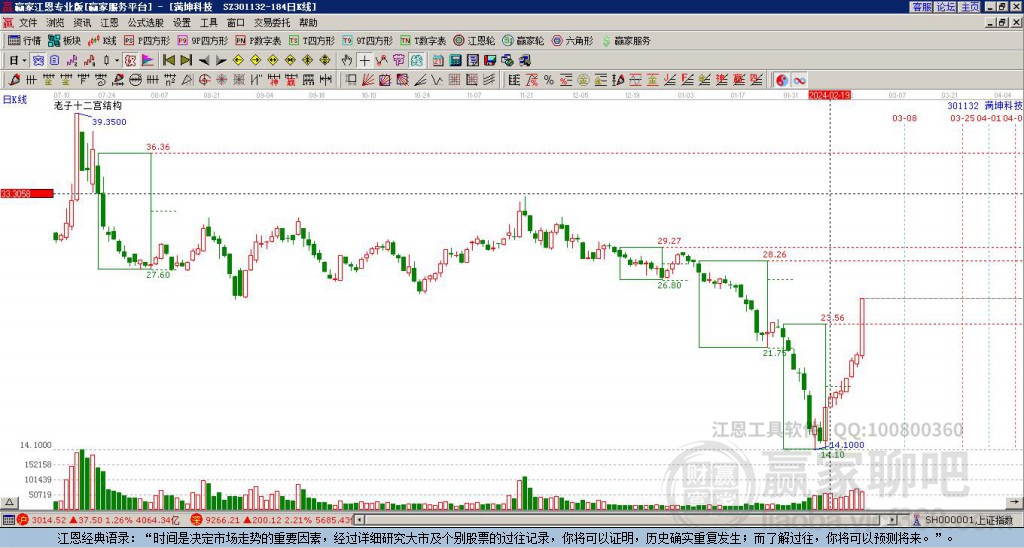Image resolution: width=1024 pixels, height=548 pixels.
Task: Click the 33.3058 red price label
Action: pyautogui.click(x=27, y=193)
